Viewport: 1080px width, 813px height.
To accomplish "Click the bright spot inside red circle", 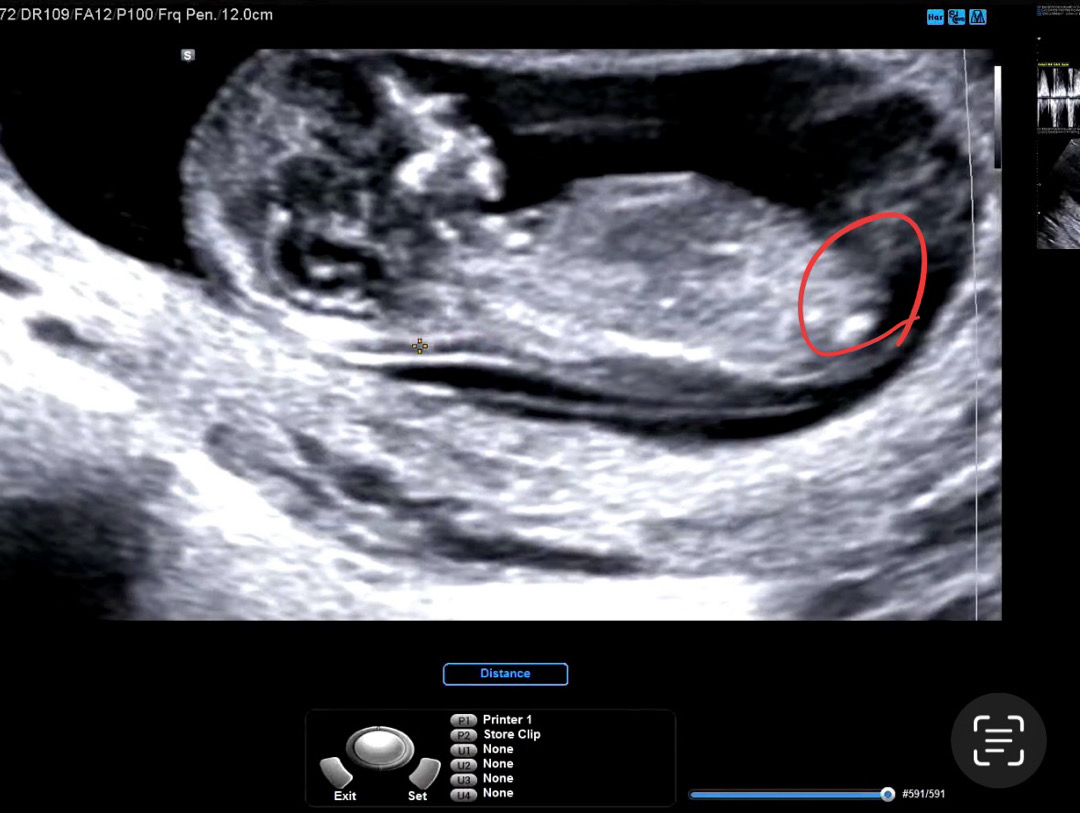I will coord(855,324).
